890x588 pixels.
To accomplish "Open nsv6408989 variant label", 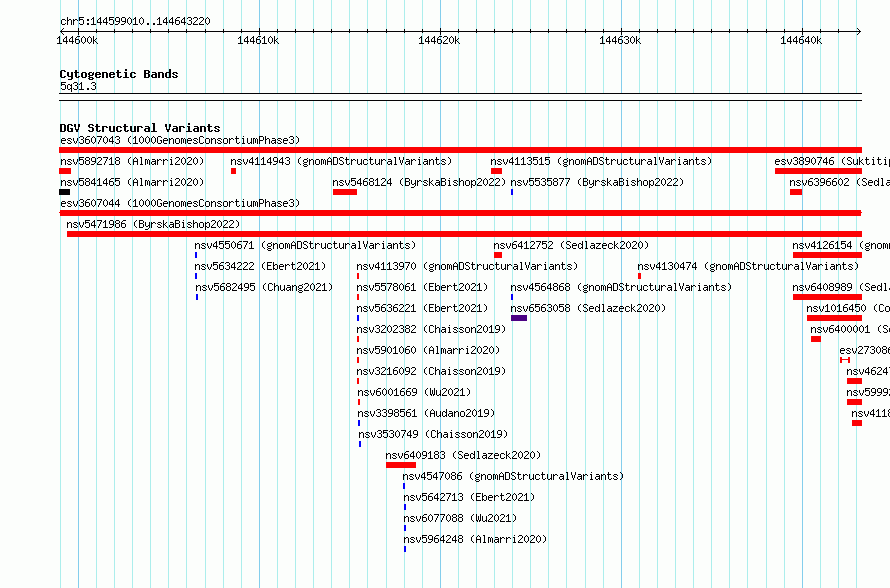I will pyautogui.click(x=841, y=287).
